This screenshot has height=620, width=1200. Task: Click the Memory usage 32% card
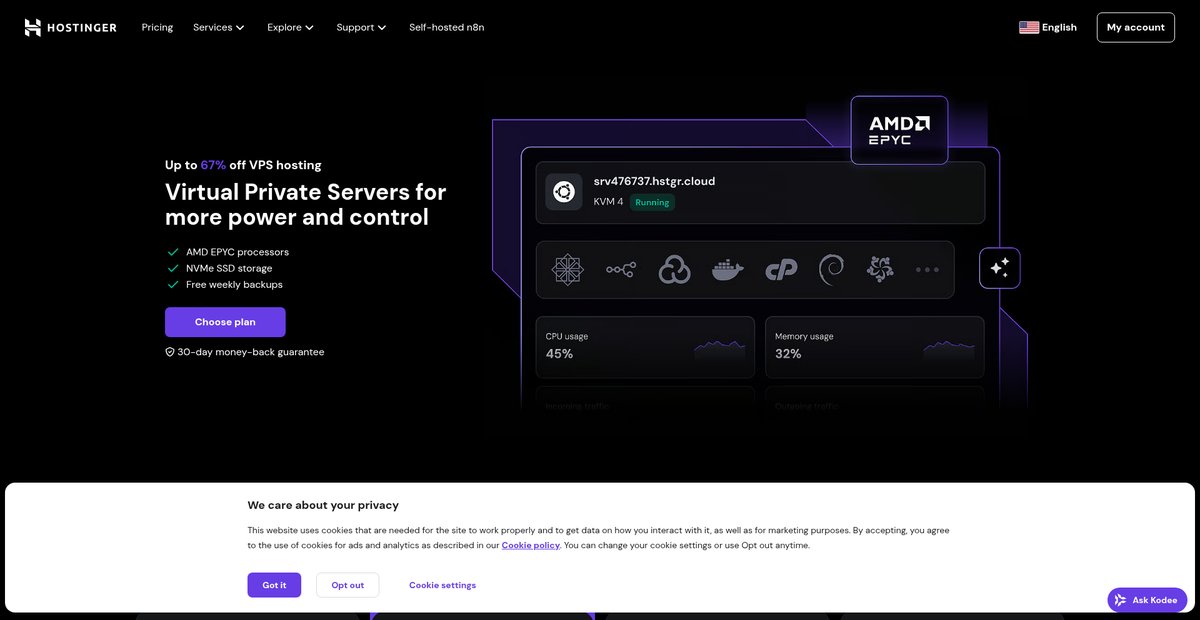pos(875,347)
